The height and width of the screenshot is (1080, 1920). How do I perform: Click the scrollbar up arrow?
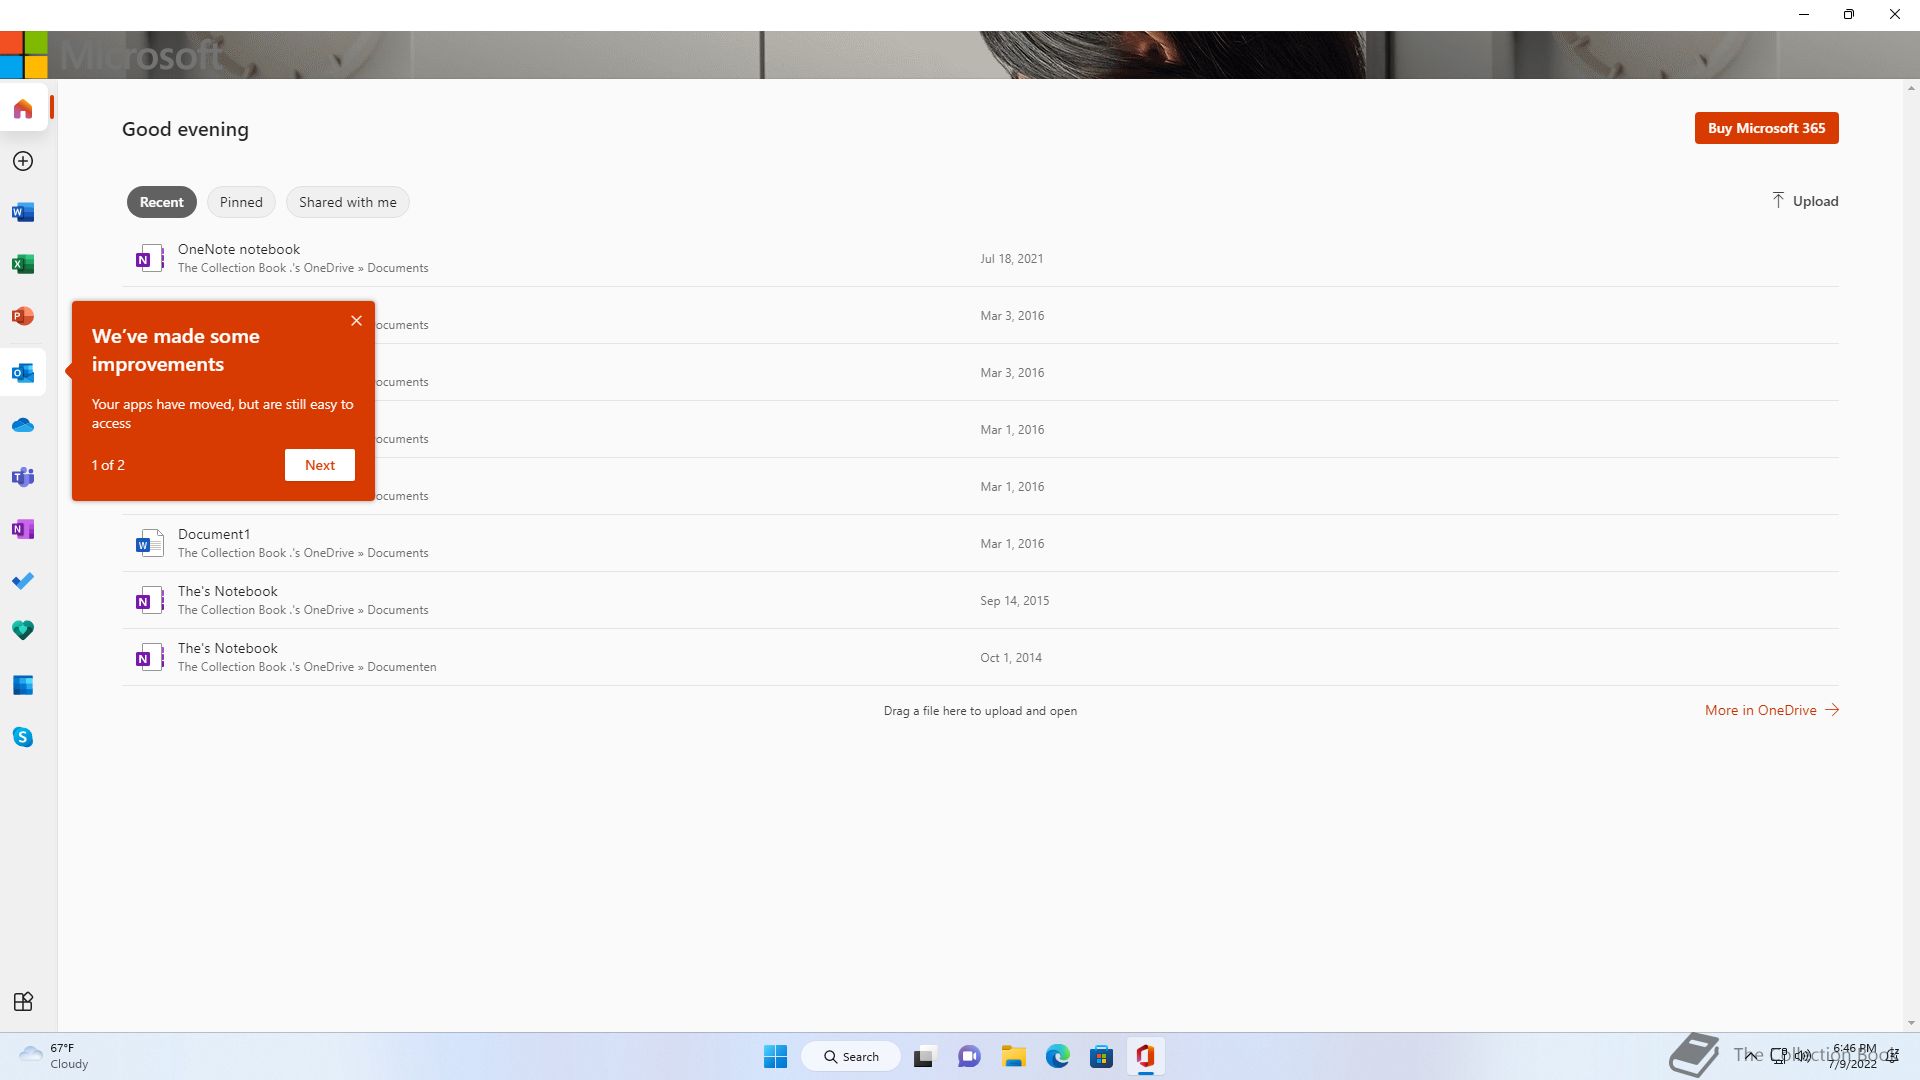[1911, 88]
